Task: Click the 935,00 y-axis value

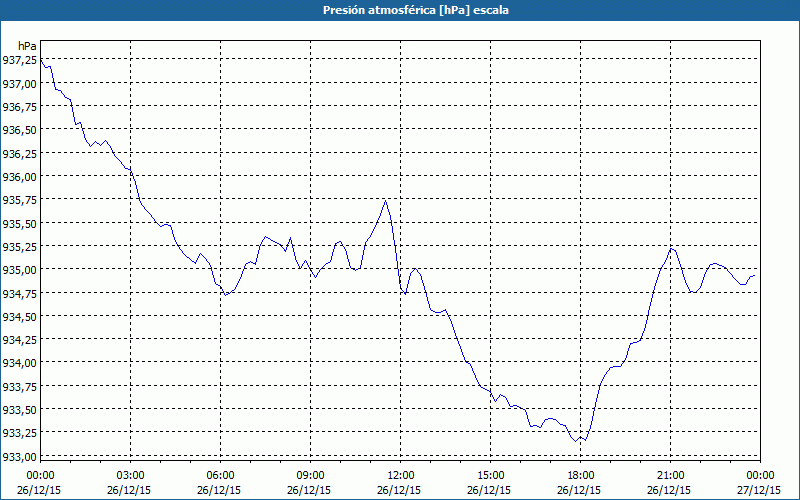Action: (x=19, y=269)
